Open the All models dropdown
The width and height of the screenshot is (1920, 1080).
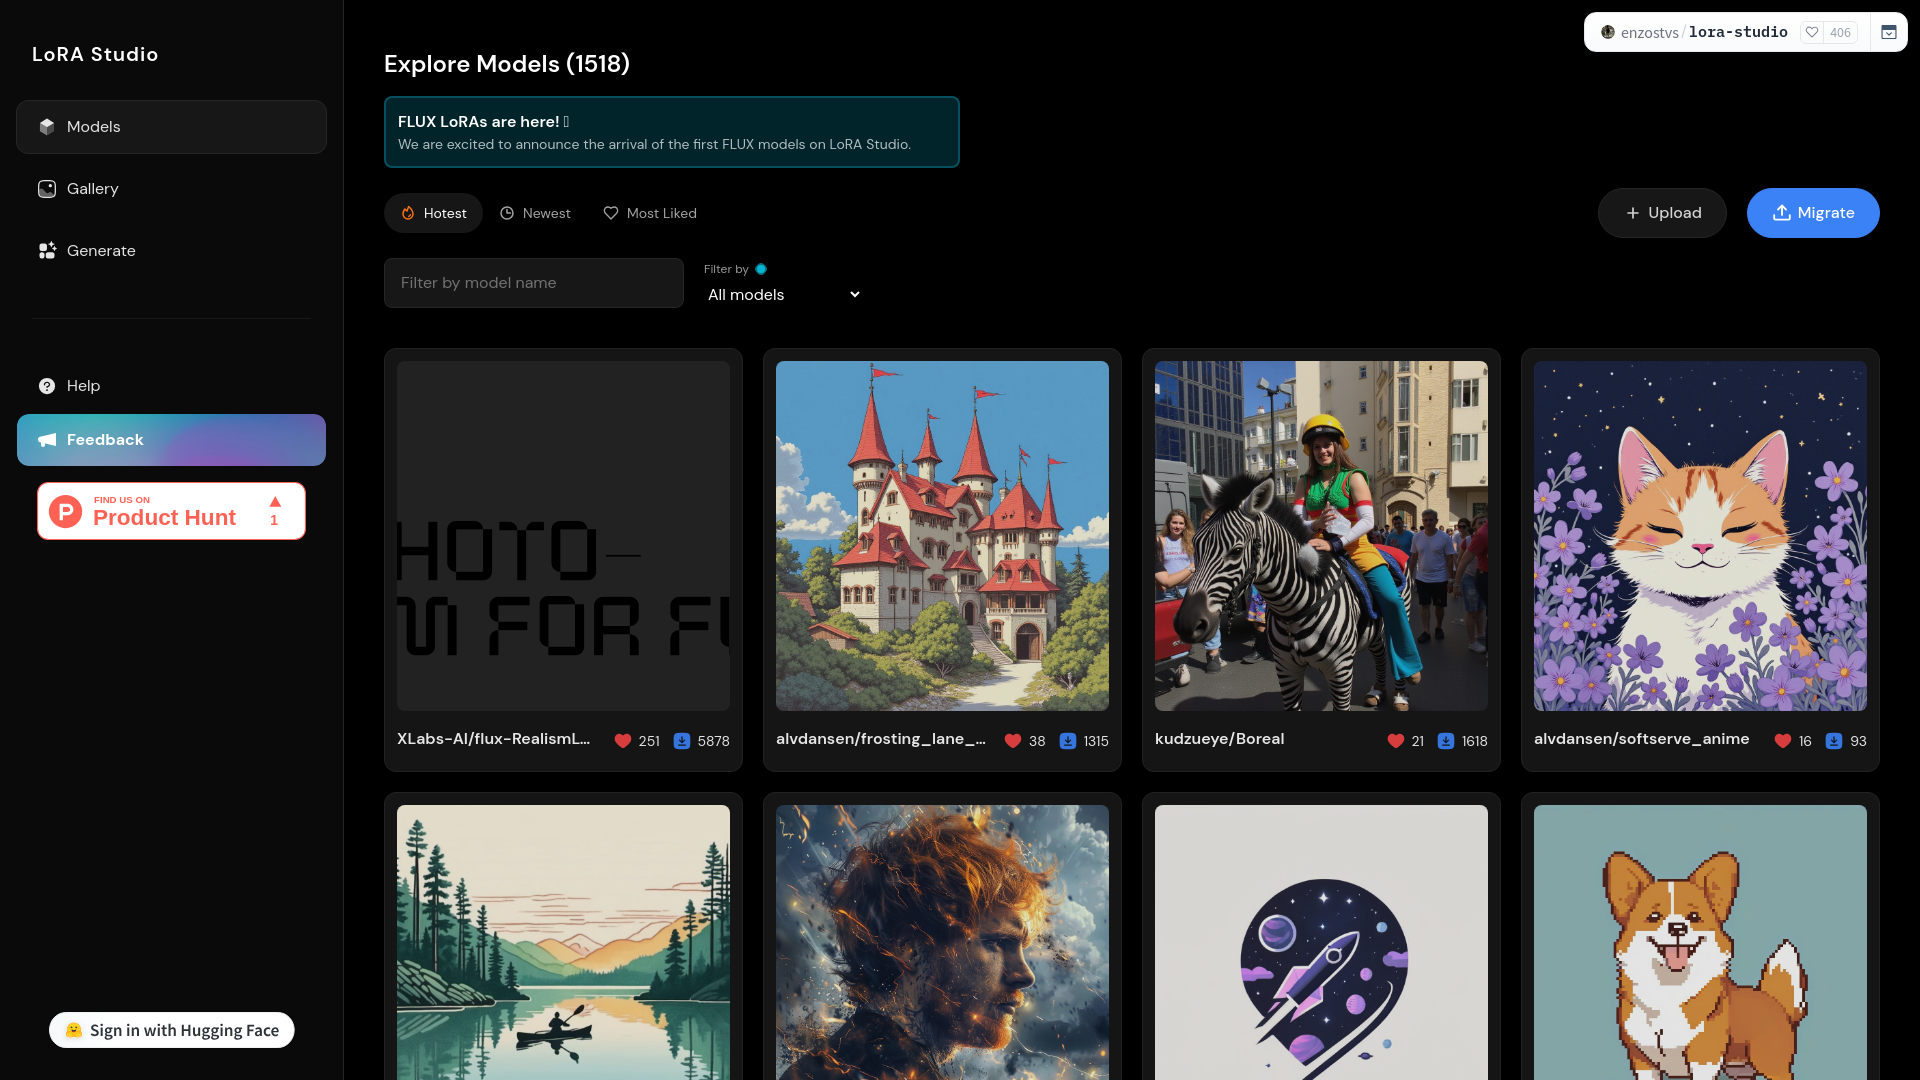tap(782, 295)
